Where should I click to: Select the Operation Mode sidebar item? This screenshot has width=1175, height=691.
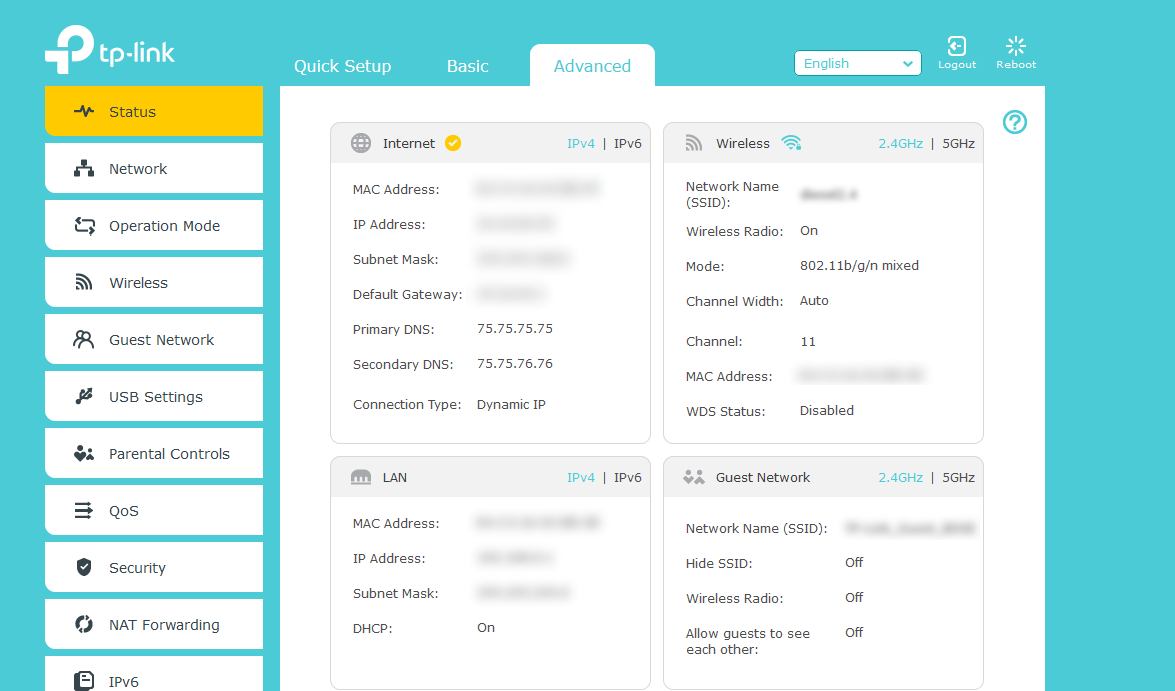pyautogui.click(x=154, y=225)
